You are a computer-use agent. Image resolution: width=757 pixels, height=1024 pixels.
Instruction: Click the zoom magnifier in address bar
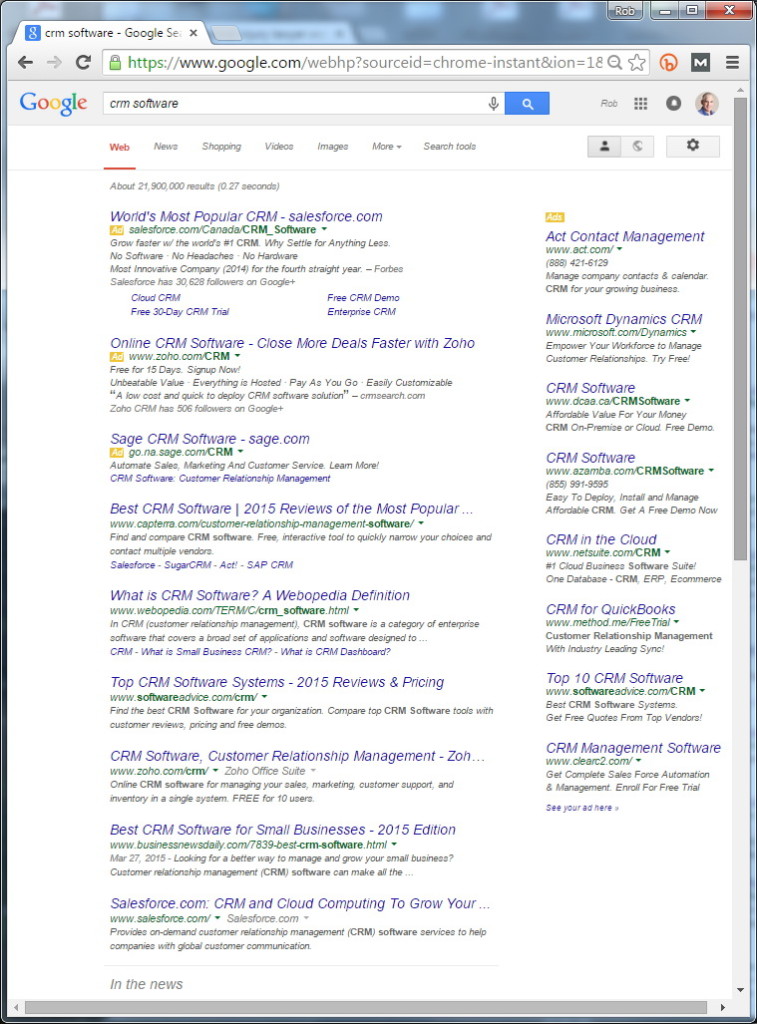615,63
